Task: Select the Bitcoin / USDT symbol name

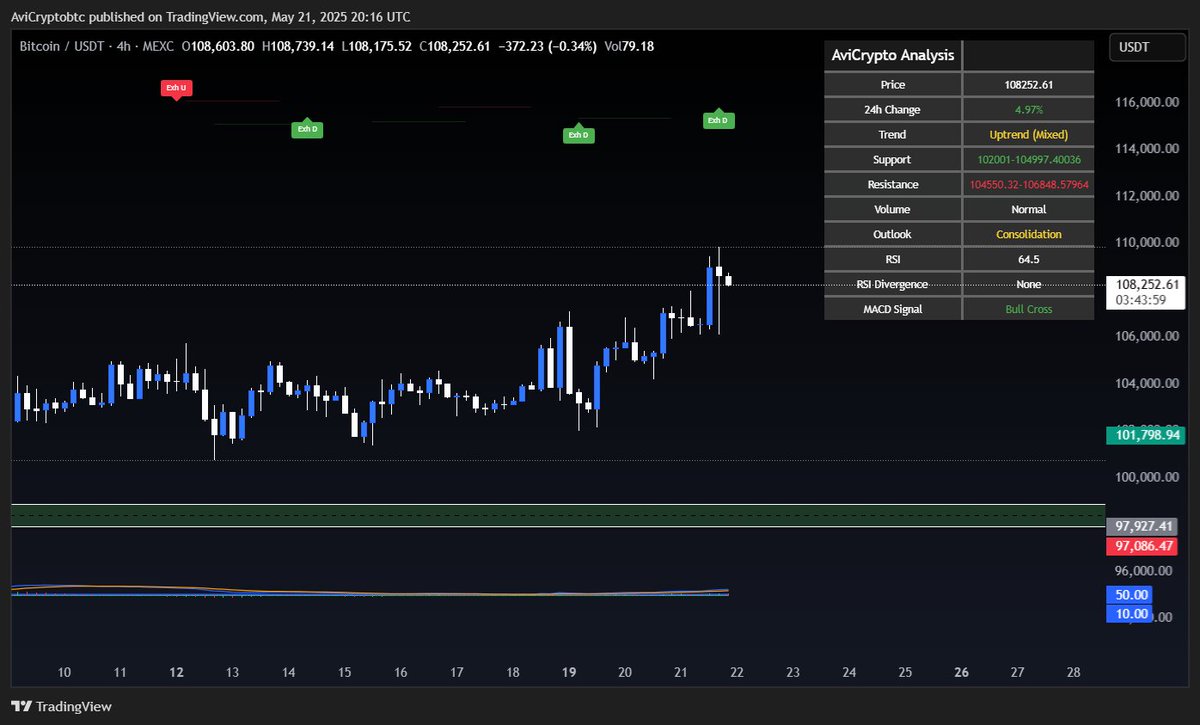Action: pyautogui.click(x=60, y=46)
